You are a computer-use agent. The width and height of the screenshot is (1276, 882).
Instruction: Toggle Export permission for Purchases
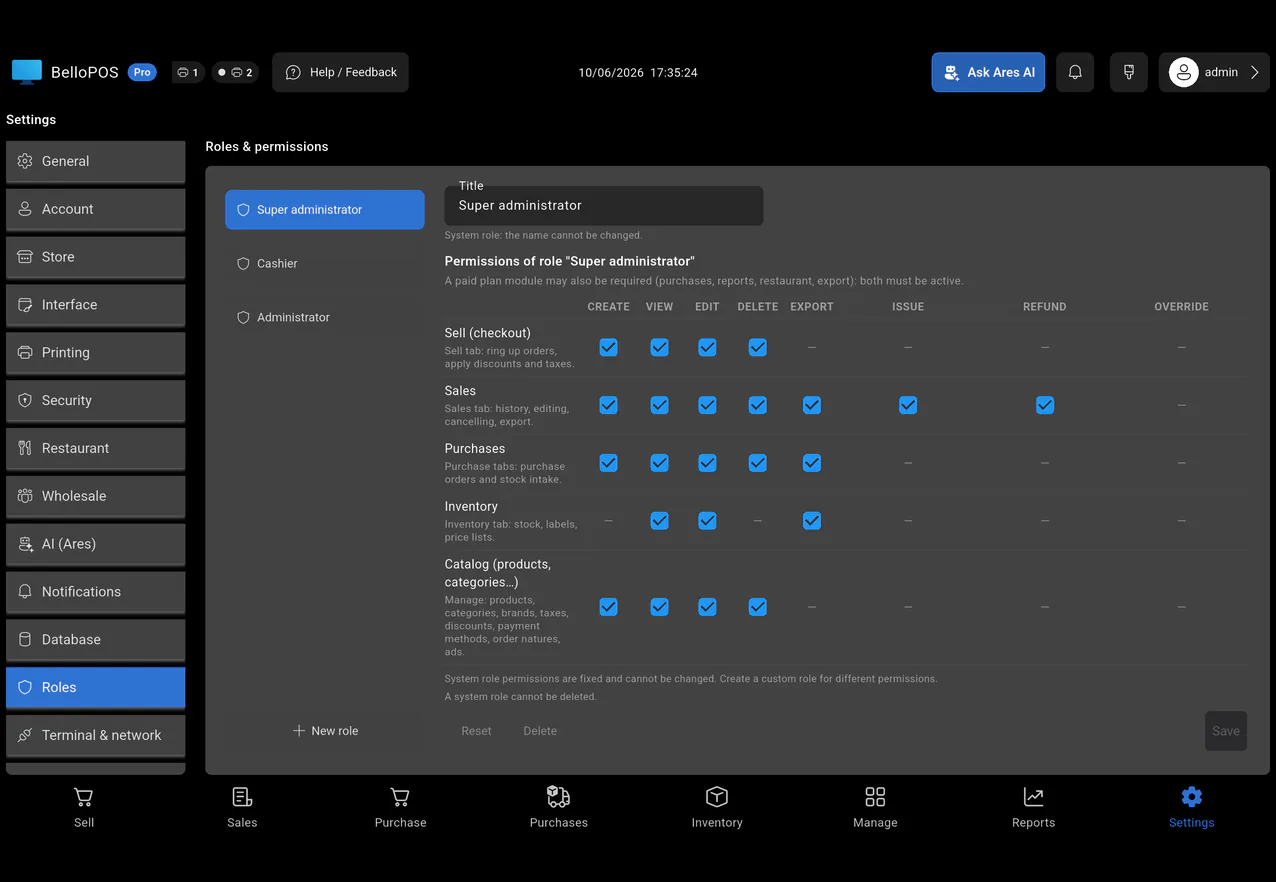pos(812,463)
